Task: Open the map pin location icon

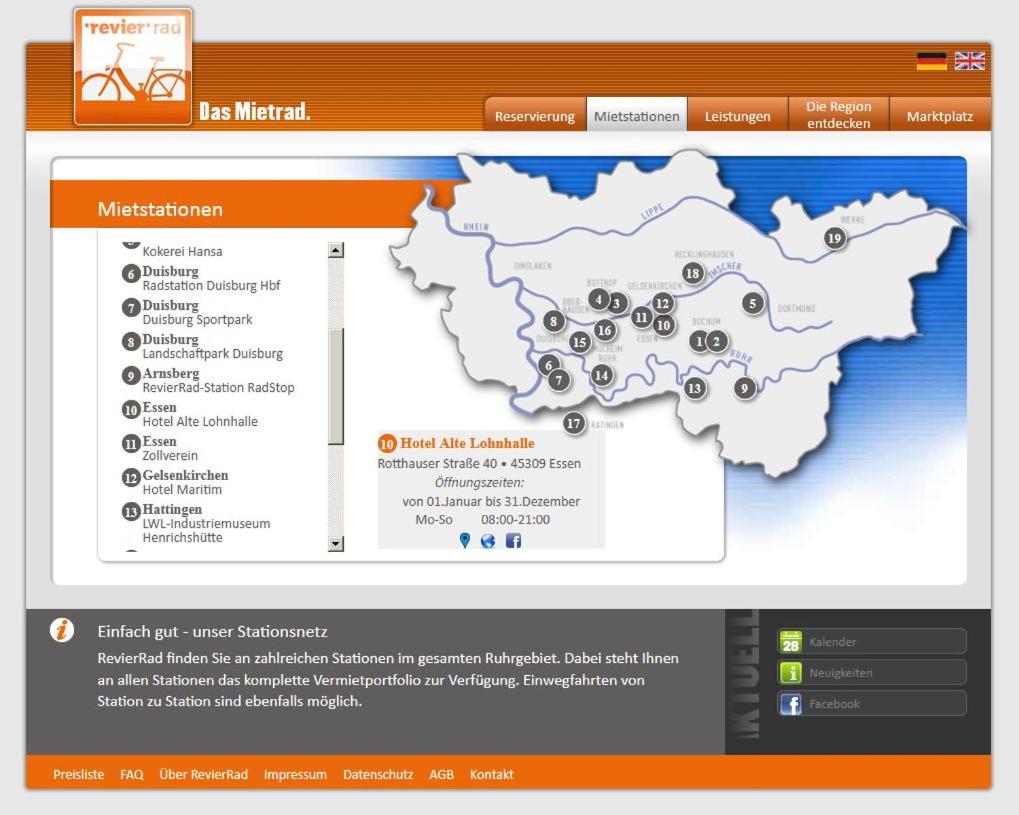Action: [464, 540]
